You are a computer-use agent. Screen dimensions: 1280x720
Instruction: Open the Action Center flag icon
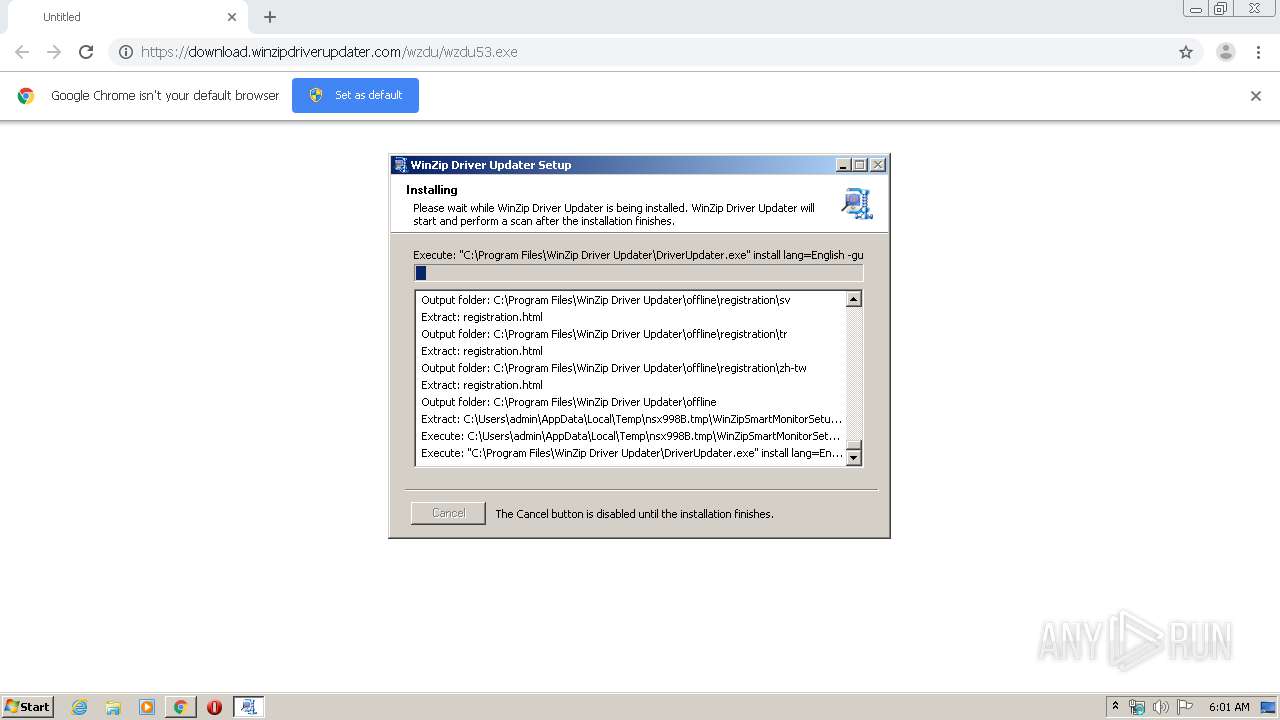click(x=1185, y=707)
